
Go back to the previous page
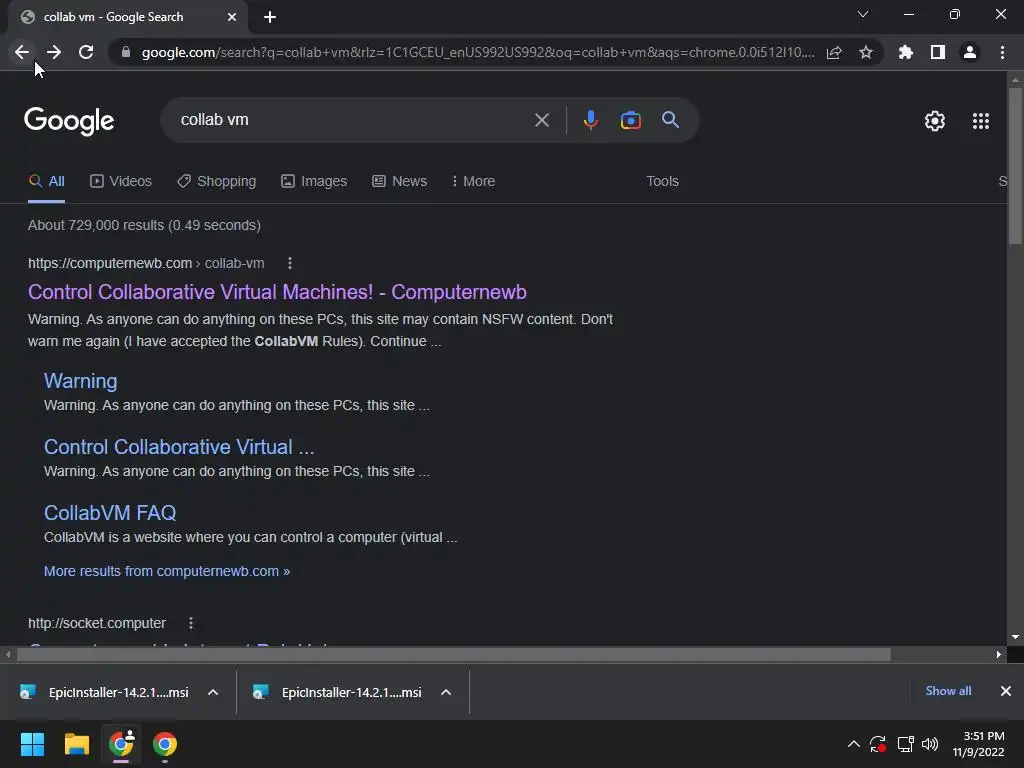(22, 52)
